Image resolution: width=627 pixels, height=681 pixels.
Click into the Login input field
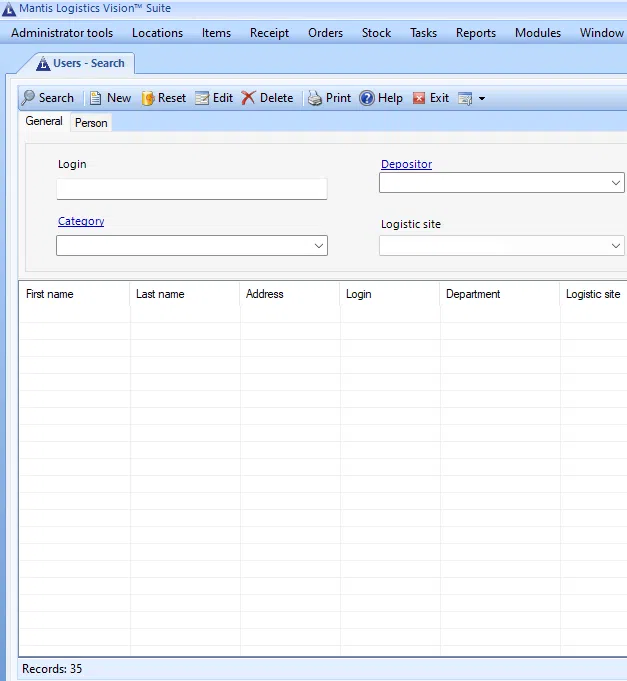tap(191, 189)
